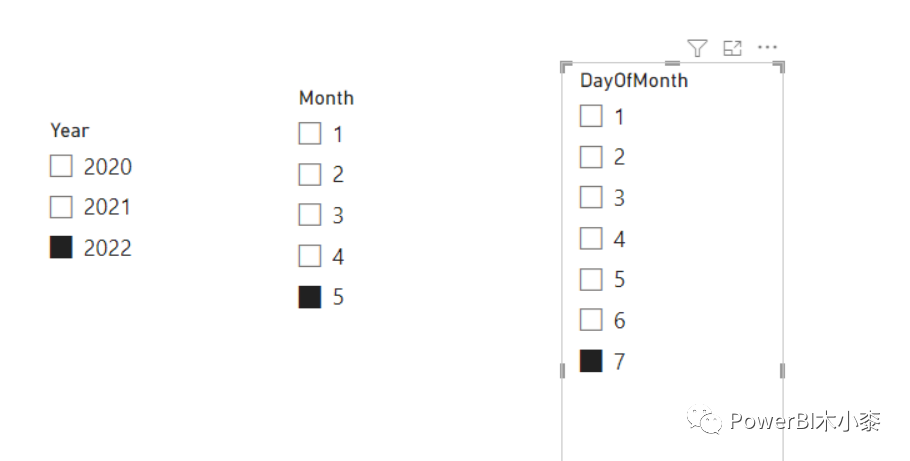Check the 2021 Year checkbox
Viewport: 910px width, 461px height.
61,207
